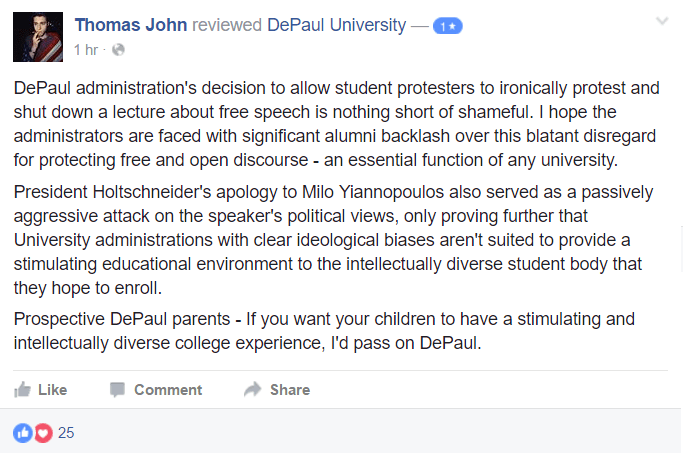Open the 1 hr timestamp link
Screen dimensions: 683x453
click(x=86, y=50)
